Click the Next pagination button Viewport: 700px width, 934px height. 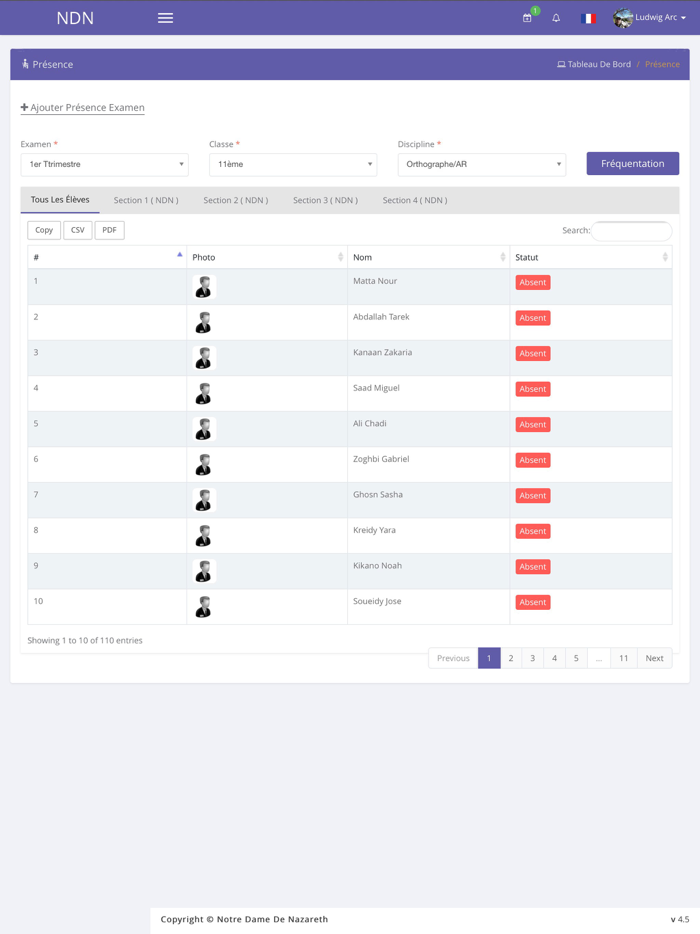655,658
